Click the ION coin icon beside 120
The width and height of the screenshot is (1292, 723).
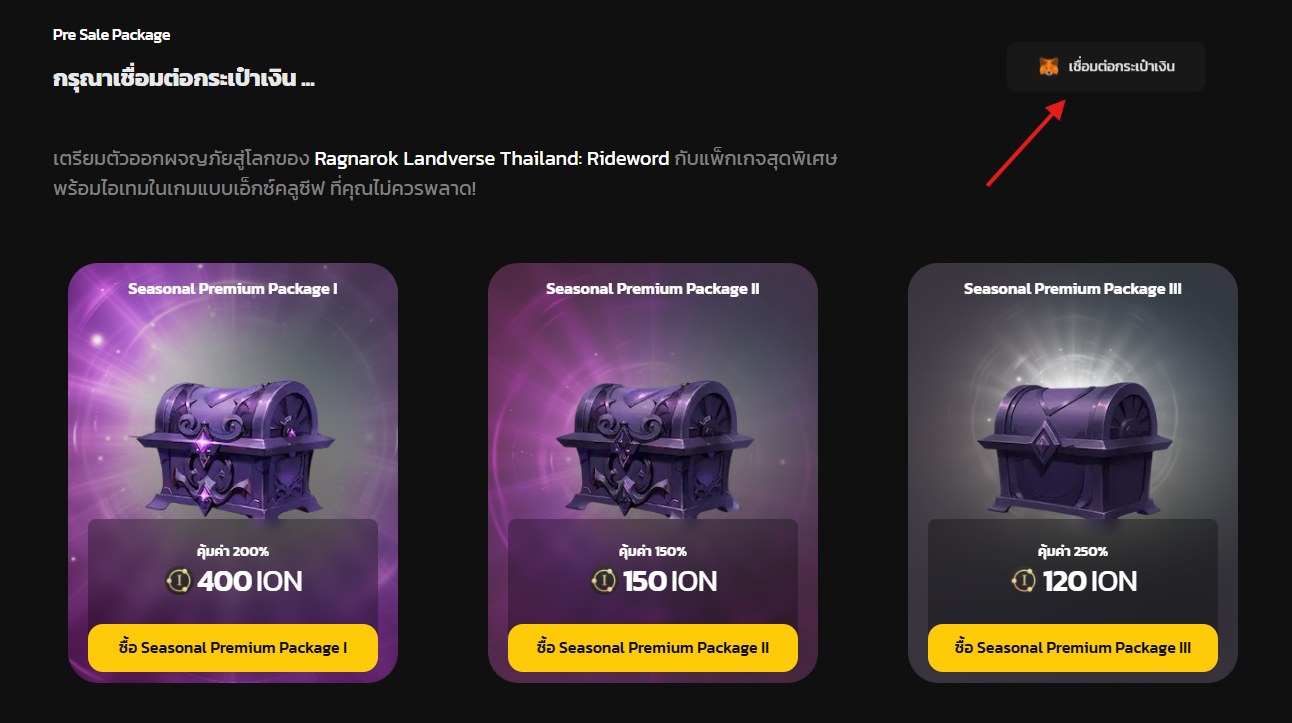1023,581
